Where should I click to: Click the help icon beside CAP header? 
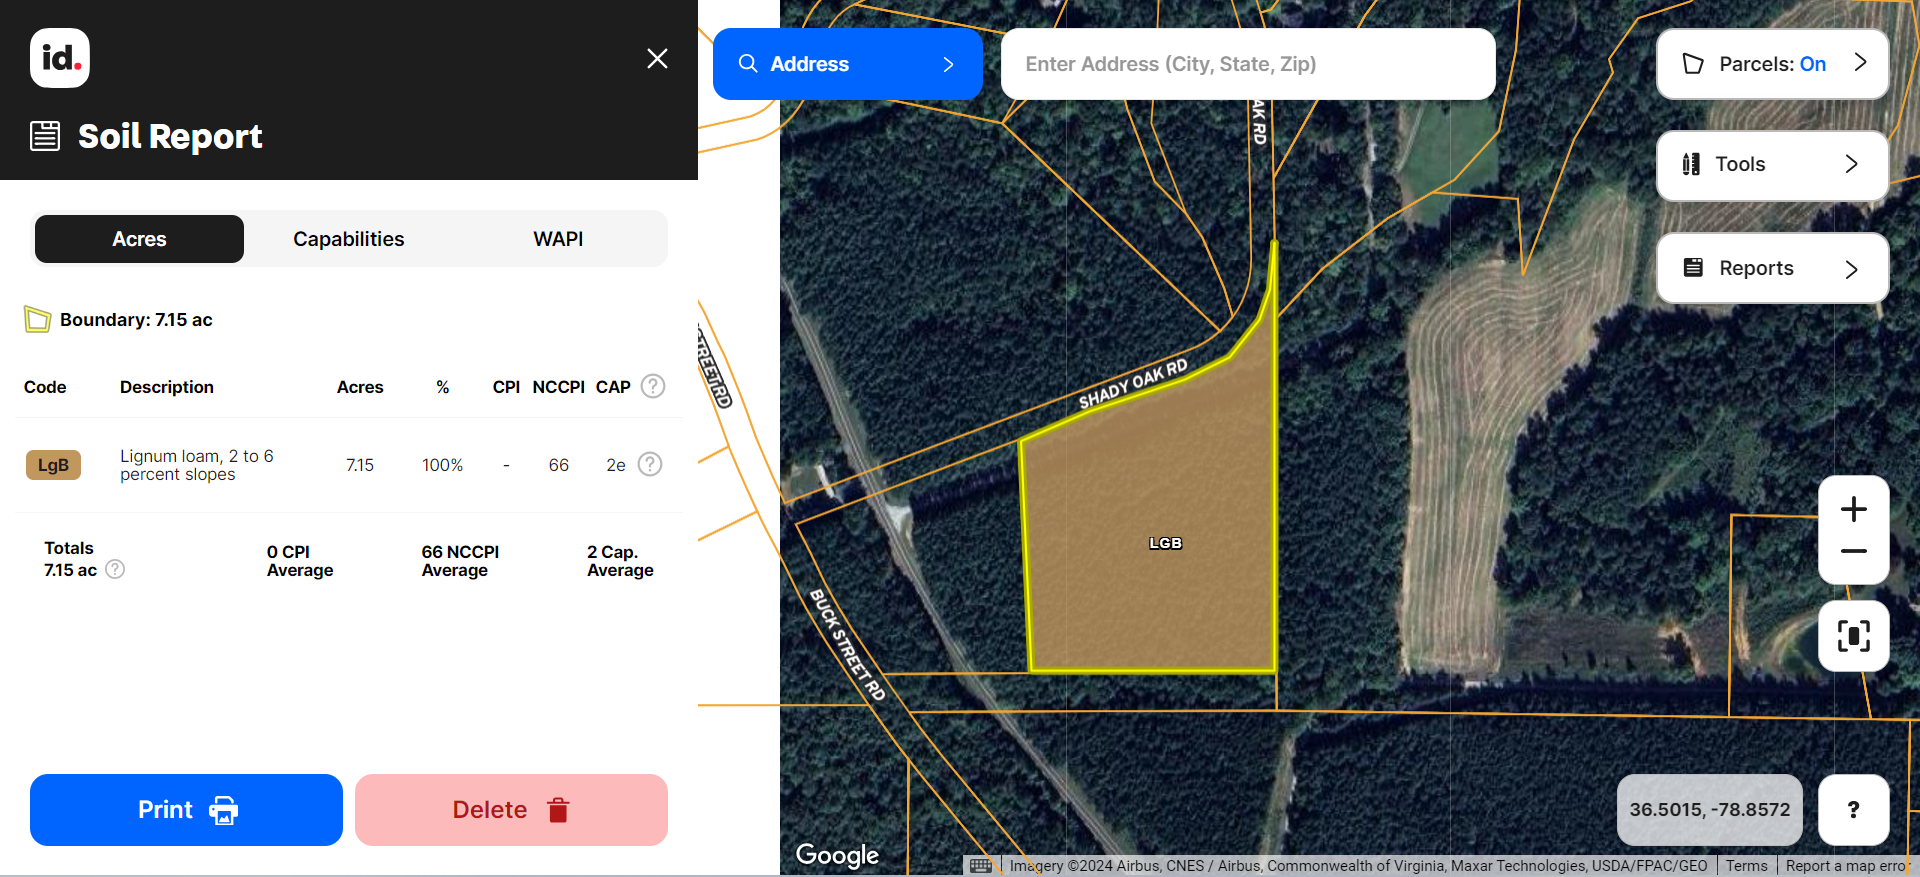pos(653,386)
